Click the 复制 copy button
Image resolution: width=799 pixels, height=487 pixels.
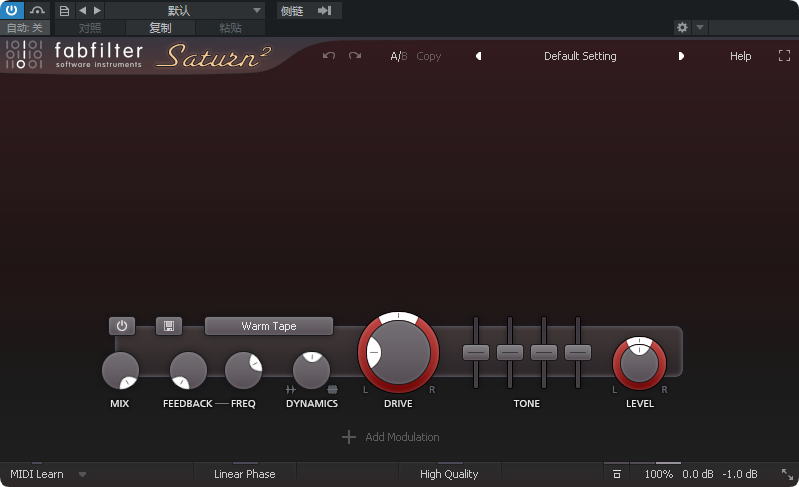[160, 28]
